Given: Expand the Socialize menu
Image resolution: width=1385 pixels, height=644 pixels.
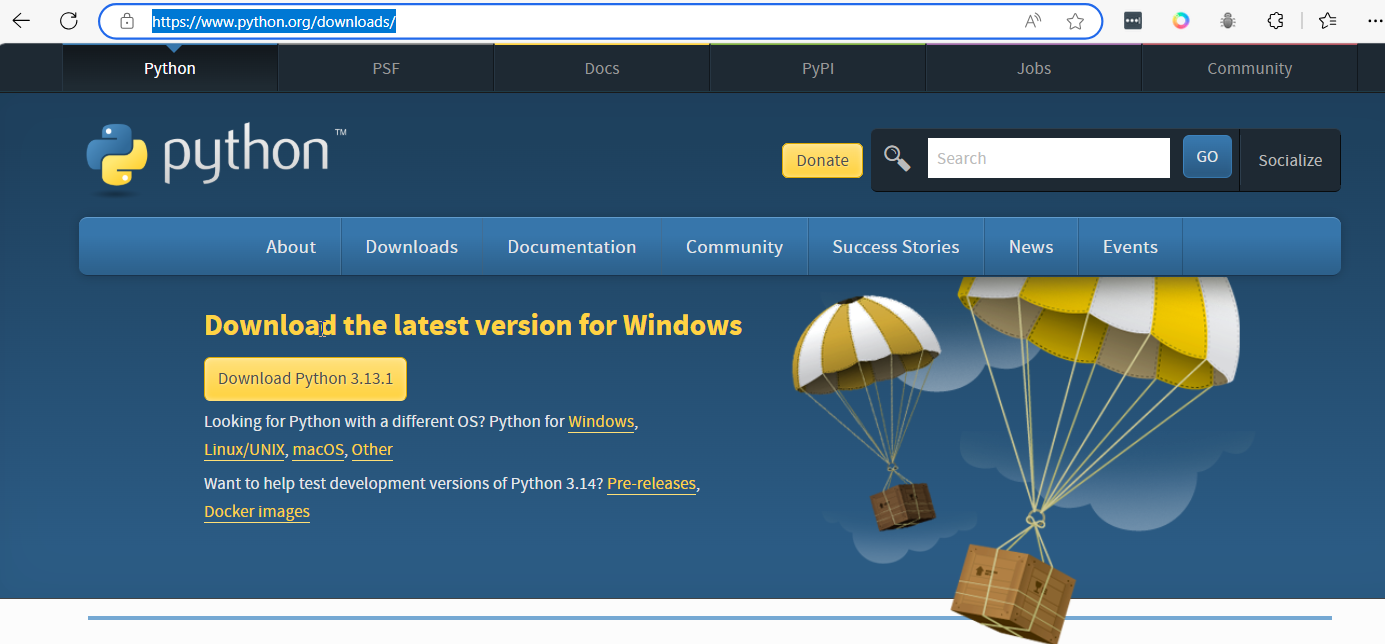Looking at the screenshot, I should point(1290,160).
